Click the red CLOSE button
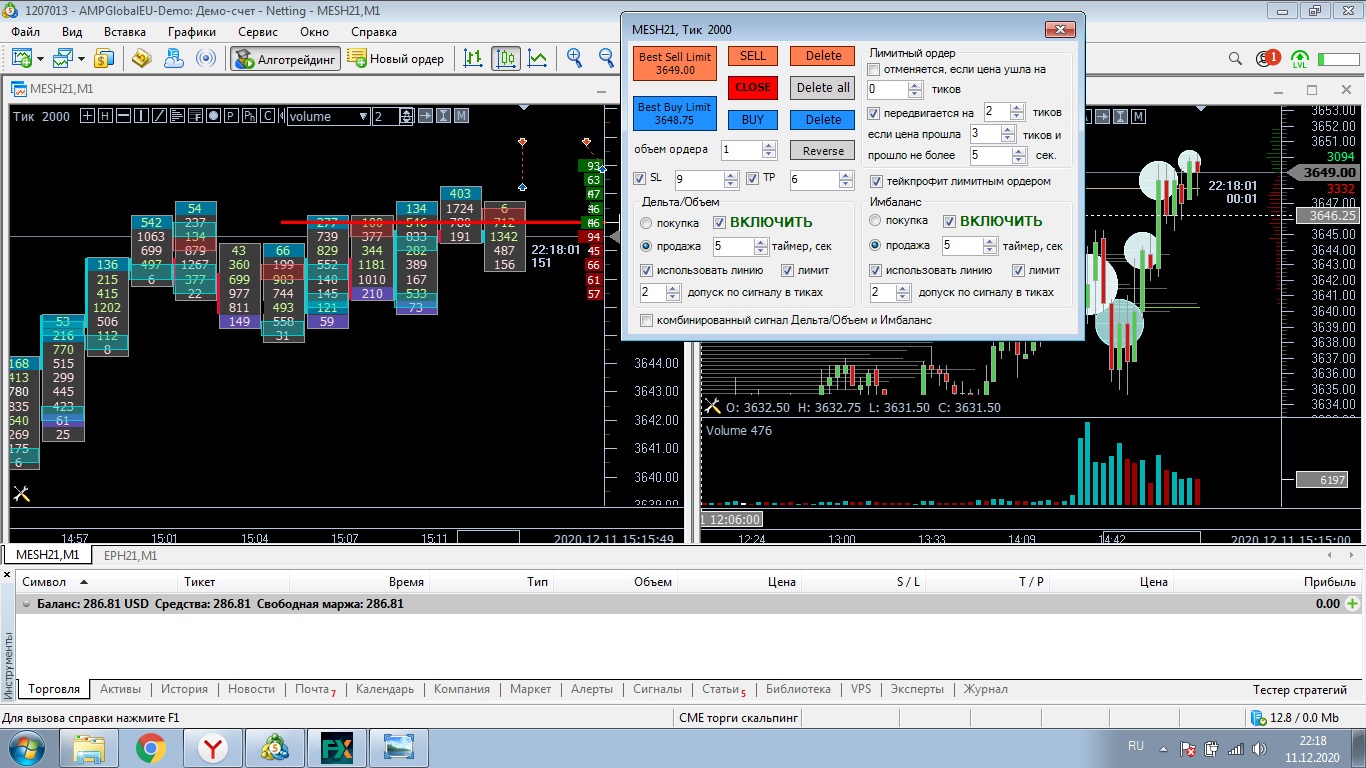The width and height of the screenshot is (1366, 768). 753,87
